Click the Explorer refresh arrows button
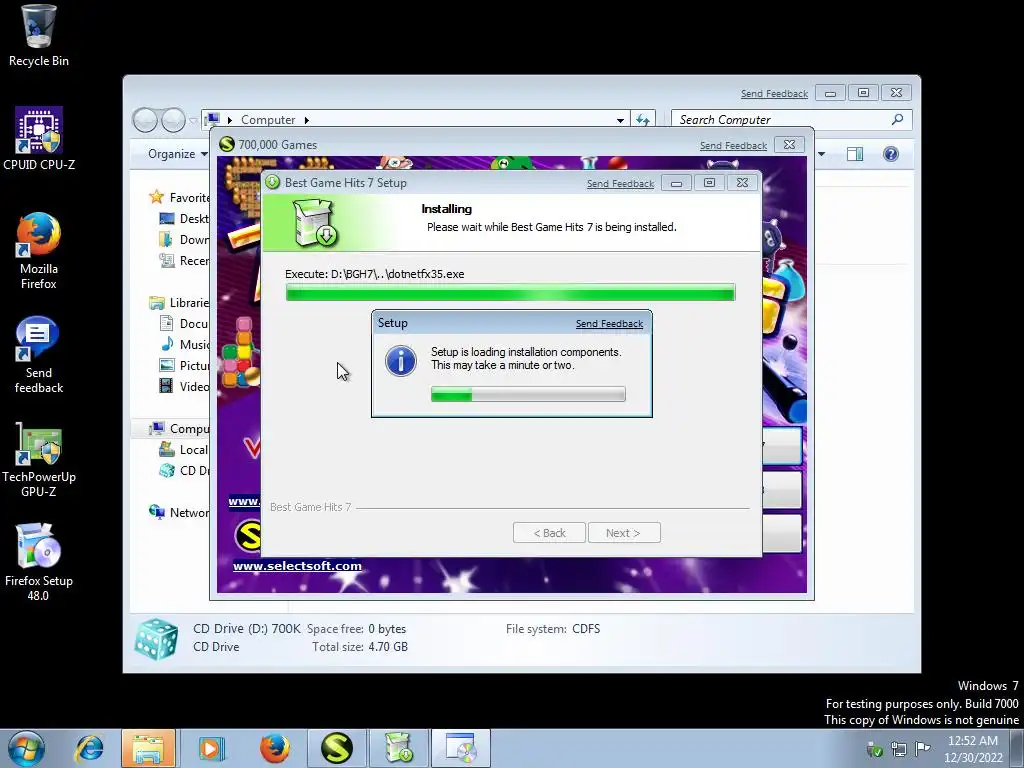 pos(643,120)
